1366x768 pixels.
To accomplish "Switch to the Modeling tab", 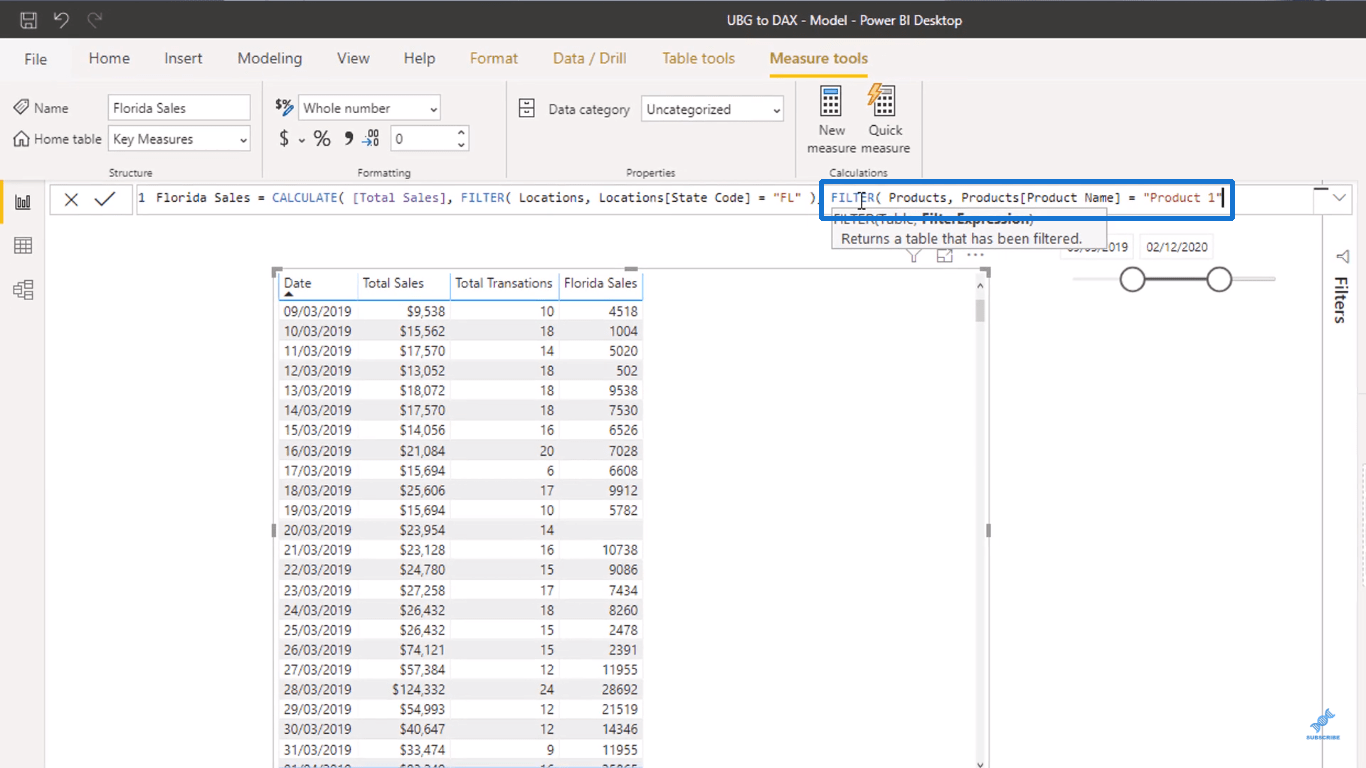I will pyautogui.click(x=269, y=58).
